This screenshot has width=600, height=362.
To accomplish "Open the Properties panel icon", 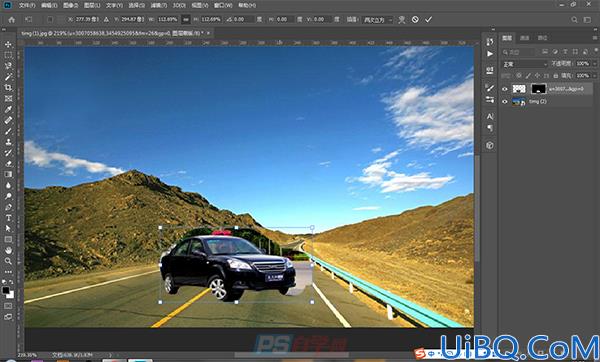I will click(x=490, y=70).
